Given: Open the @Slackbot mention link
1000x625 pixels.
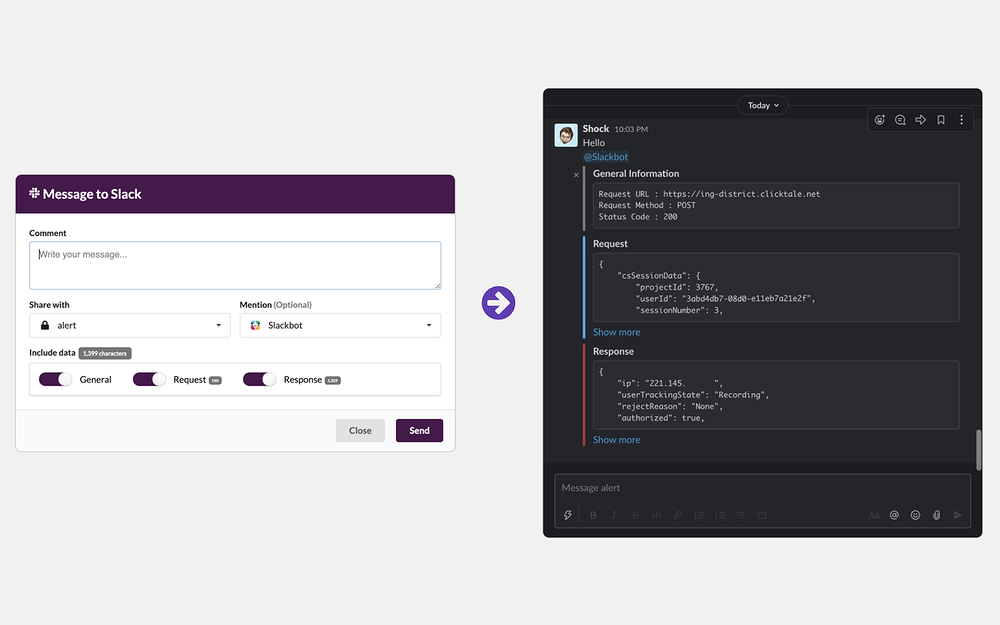Looking at the screenshot, I should (605, 157).
